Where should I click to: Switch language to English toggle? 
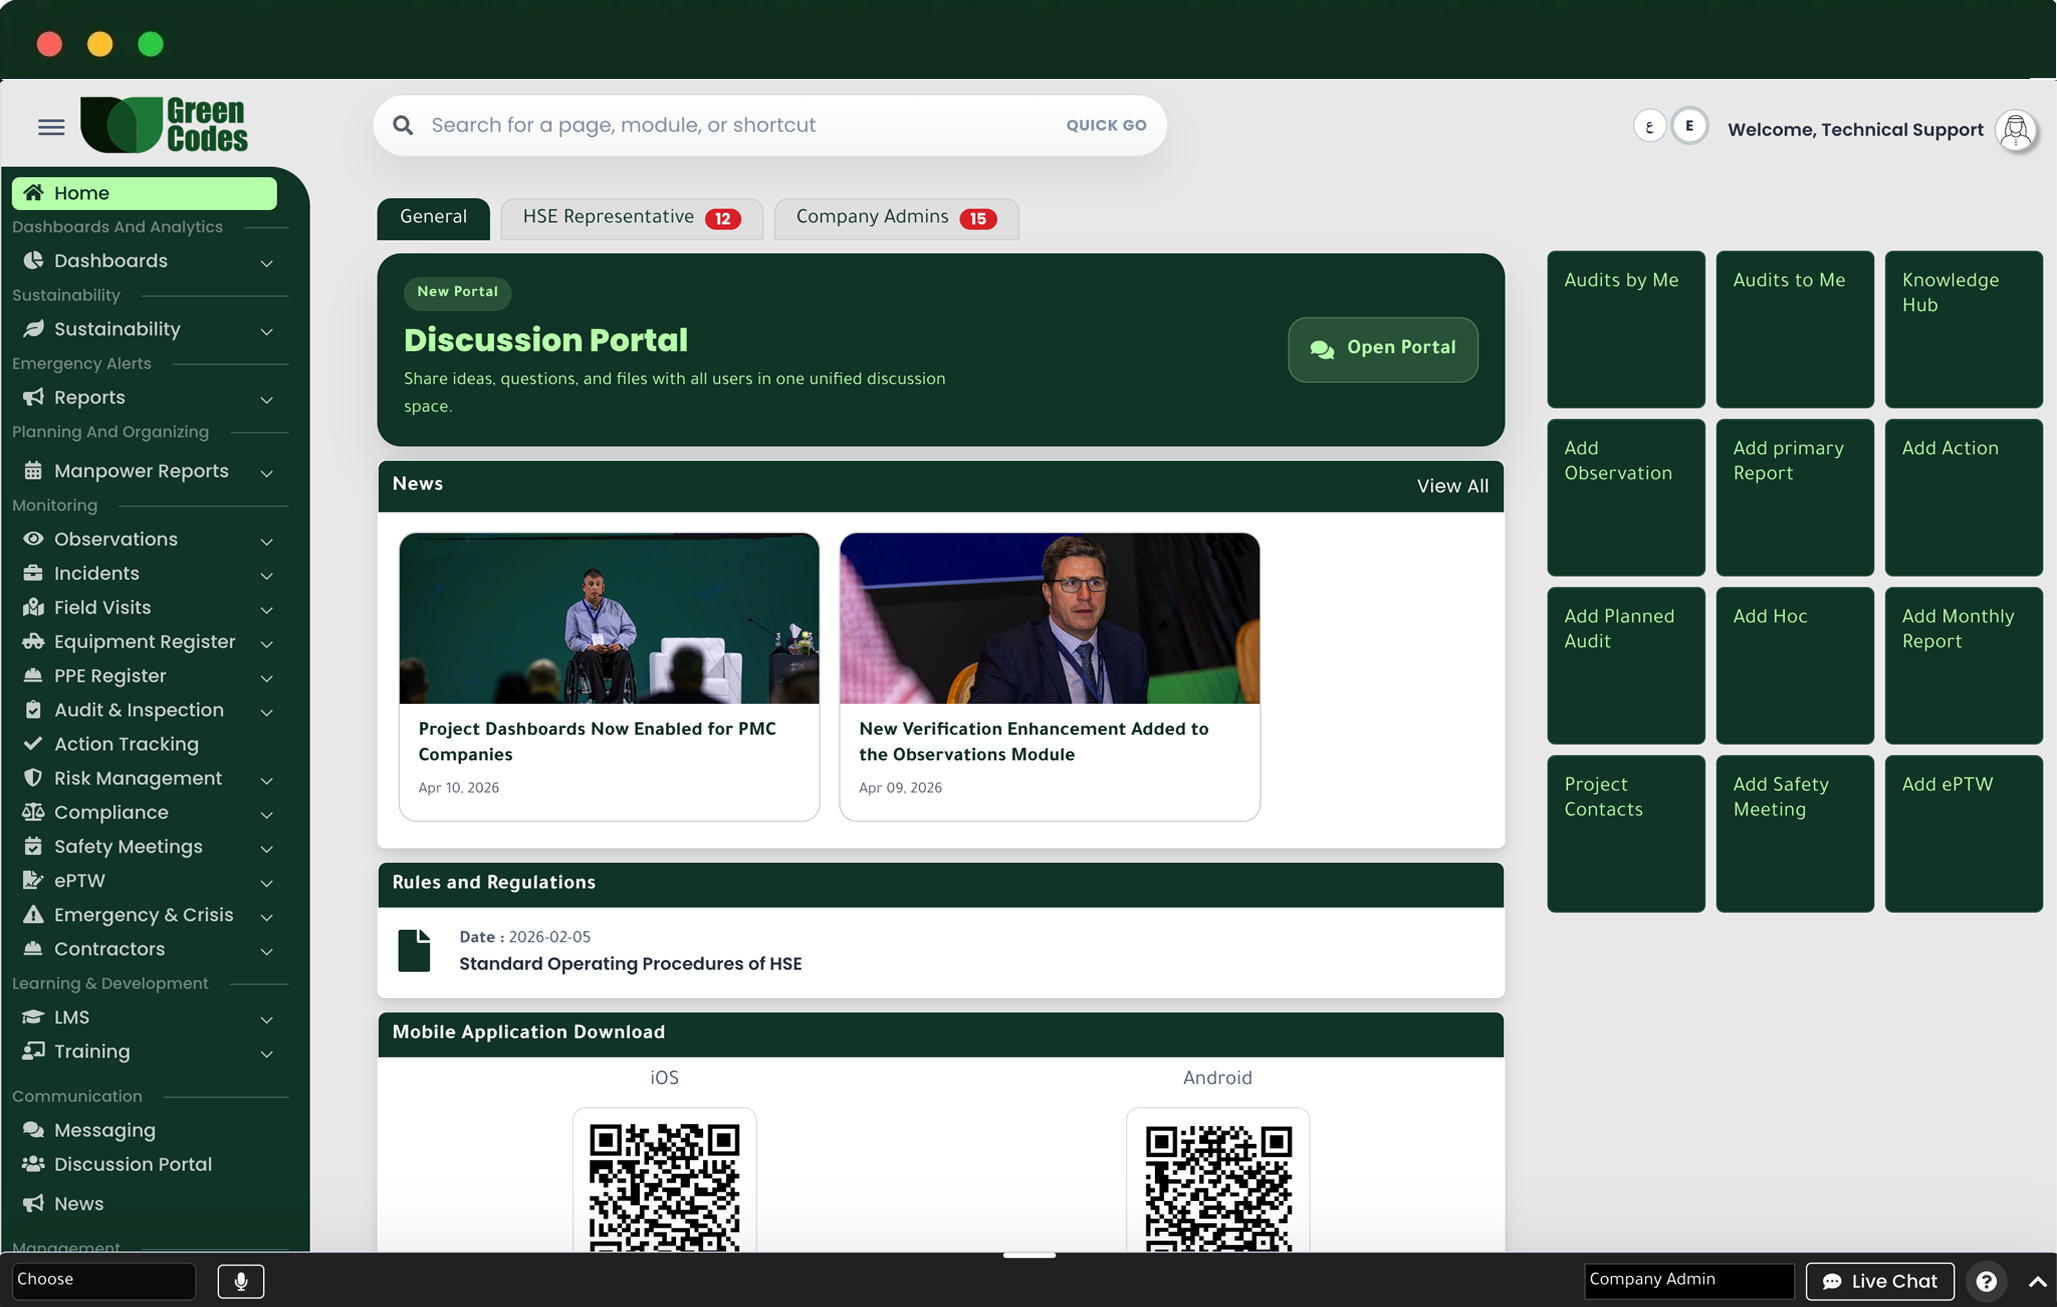1689,126
